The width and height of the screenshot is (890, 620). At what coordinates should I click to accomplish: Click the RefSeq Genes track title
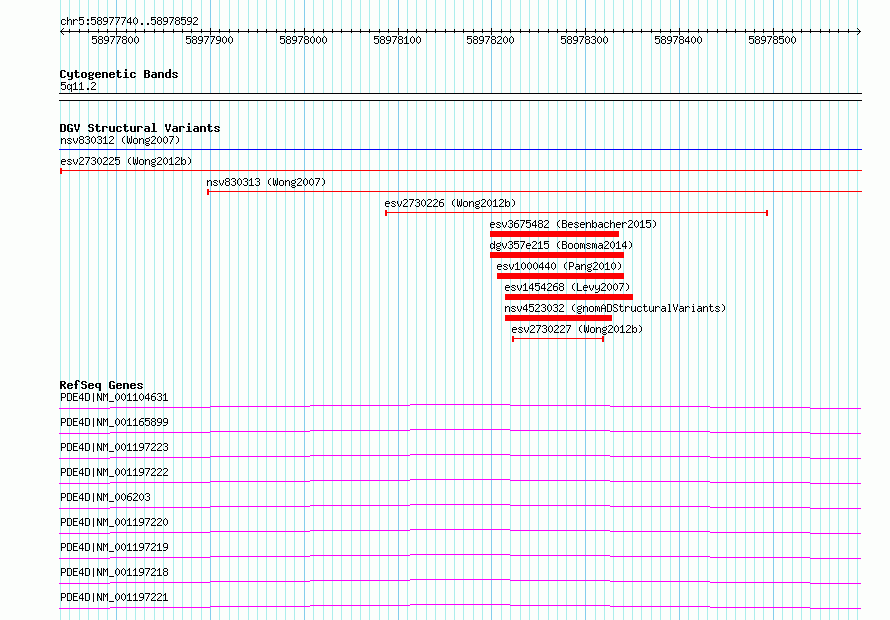pyautogui.click(x=101, y=385)
